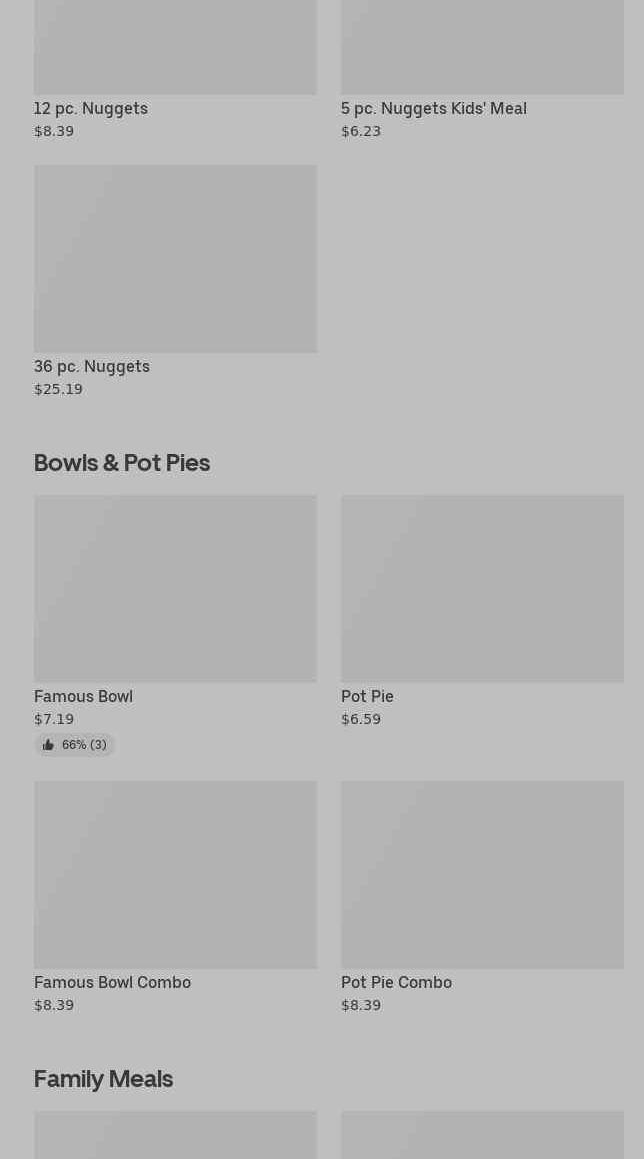Click the Family Meals section heading
Screen dimensions: 644x1159
tap(103, 1078)
